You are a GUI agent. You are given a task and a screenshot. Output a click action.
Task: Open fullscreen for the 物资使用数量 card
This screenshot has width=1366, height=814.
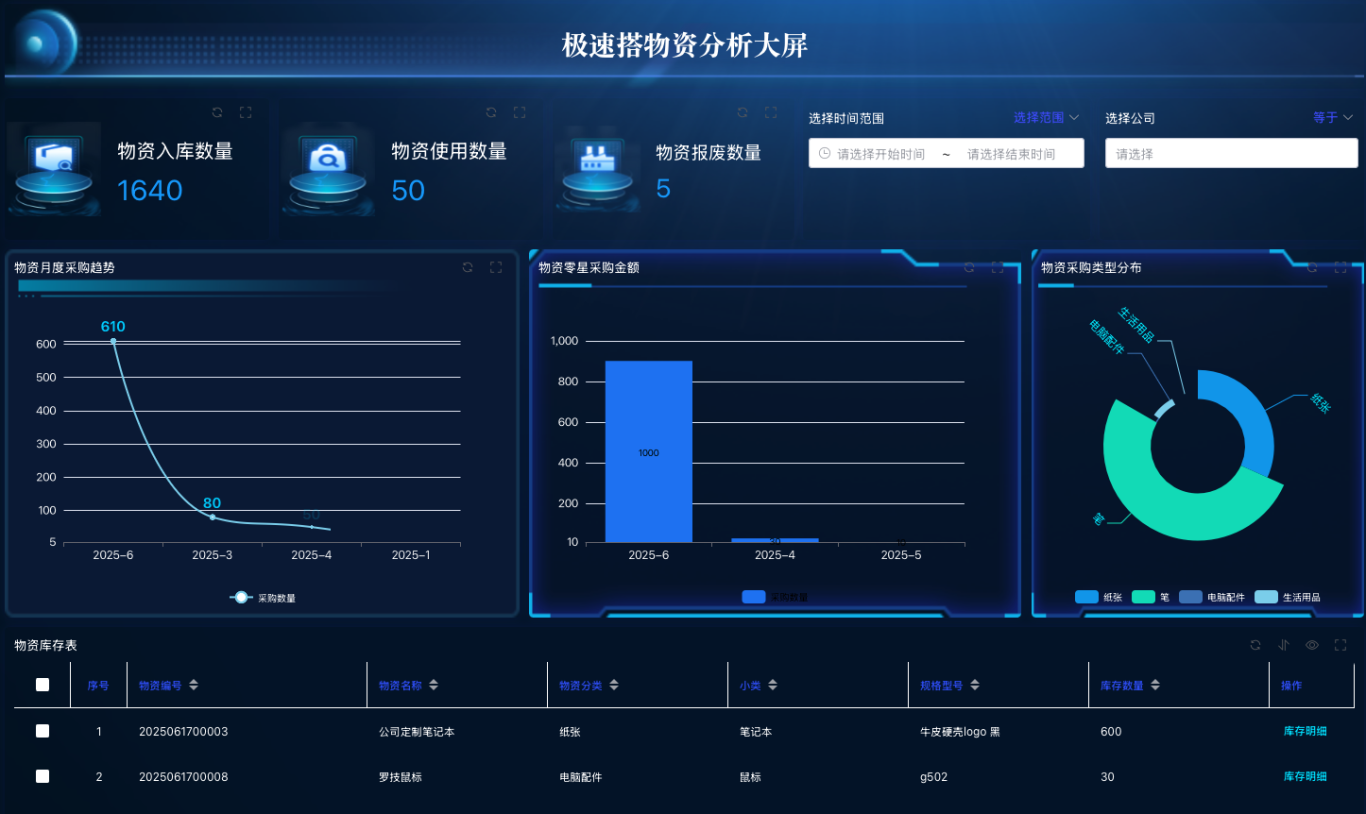[519, 112]
